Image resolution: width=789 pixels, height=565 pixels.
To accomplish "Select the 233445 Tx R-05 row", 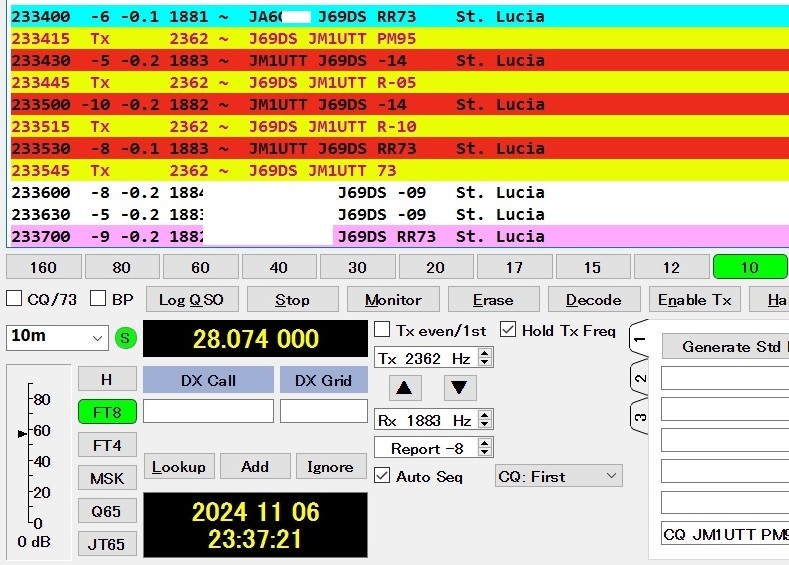I will pyautogui.click(x=400, y=83).
